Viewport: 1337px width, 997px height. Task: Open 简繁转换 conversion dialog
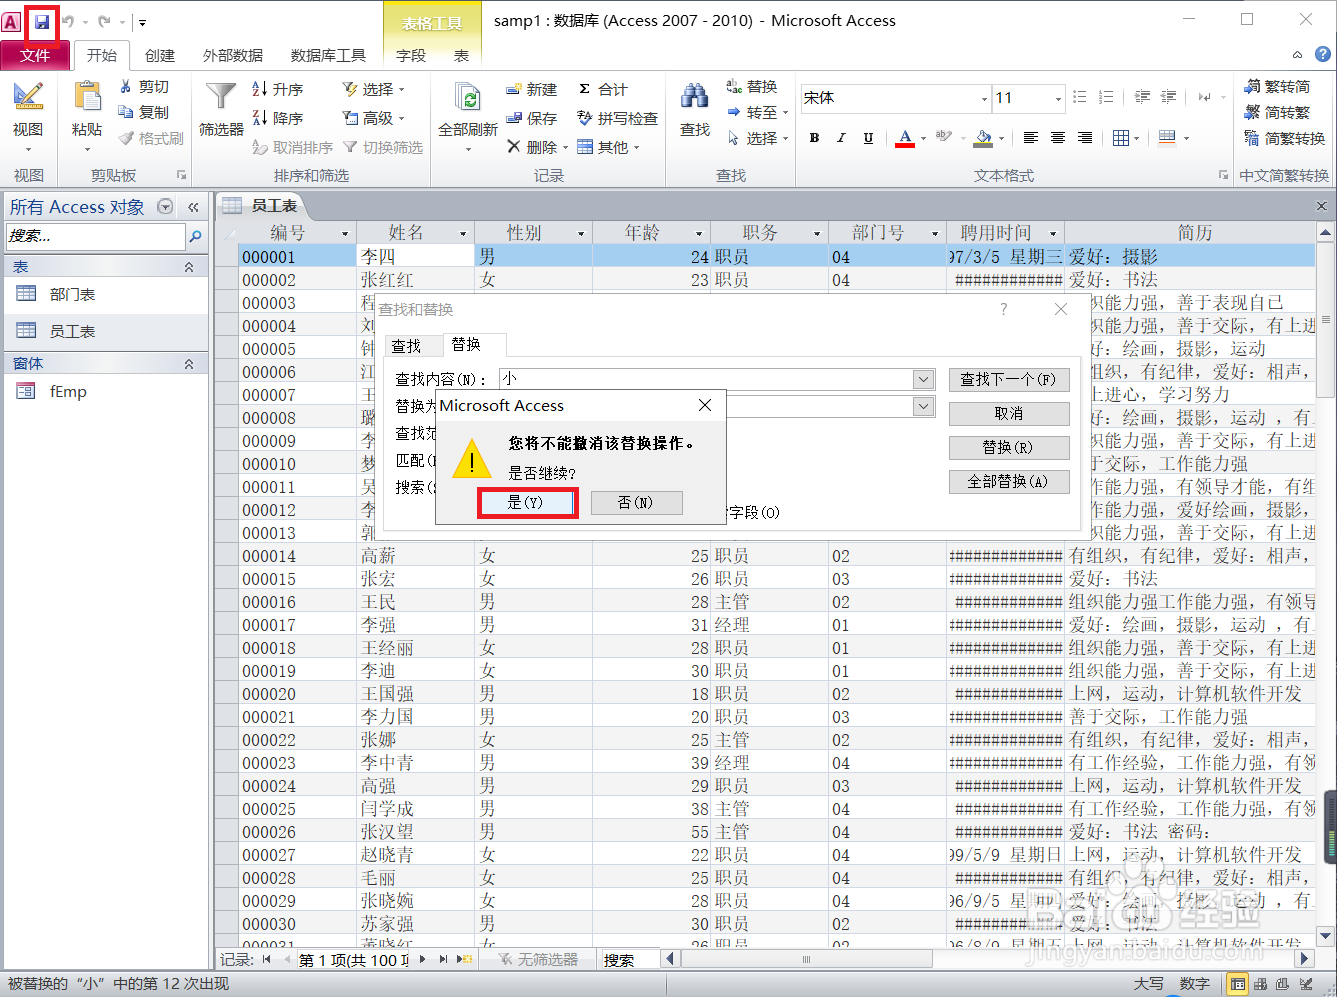pos(1285,138)
